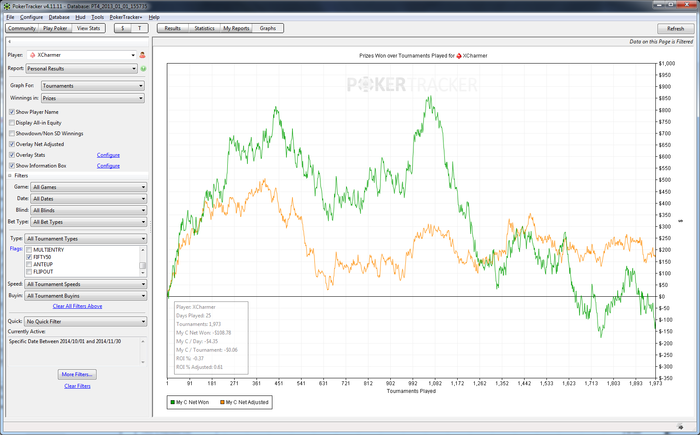Switch to the My Reports tab
Image resolution: width=700 pixels, height=435 pixels.
(236, 28)
